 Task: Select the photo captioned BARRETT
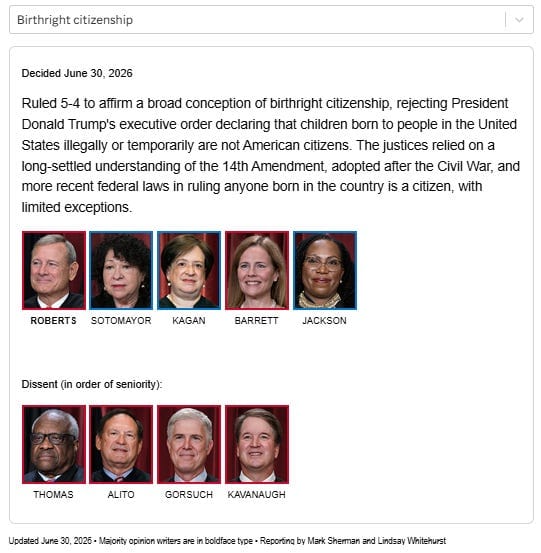(257, 271)
